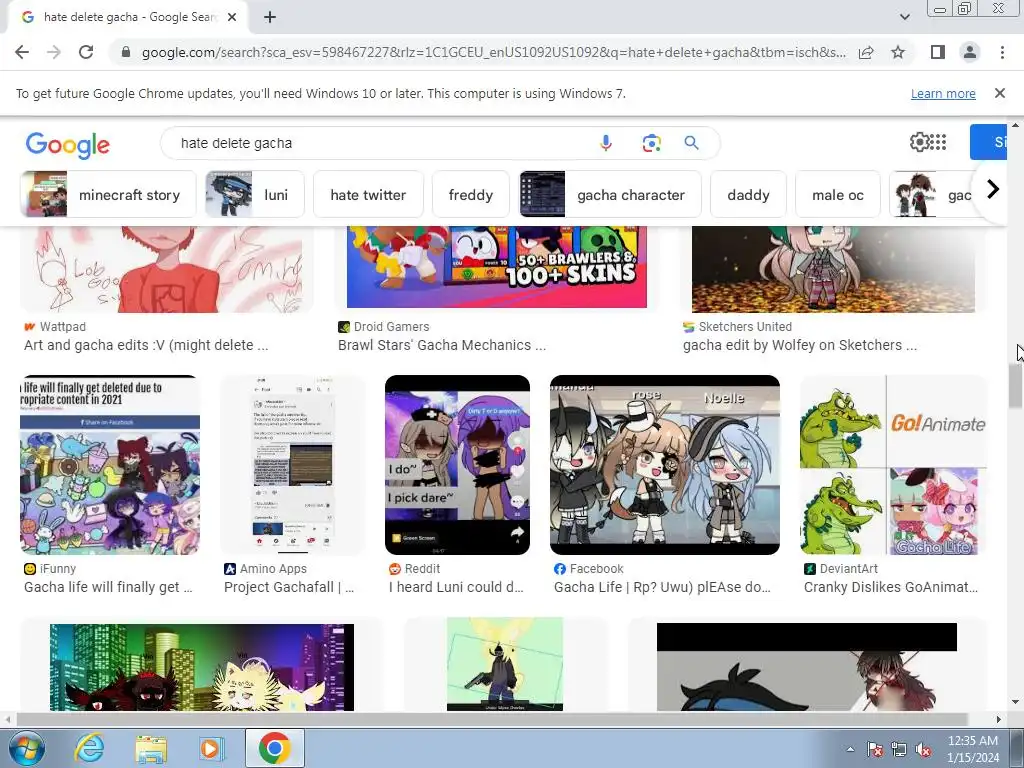1024x768 pixels.
Task: Search by voice microphone icon
Action: pos(605,143)
